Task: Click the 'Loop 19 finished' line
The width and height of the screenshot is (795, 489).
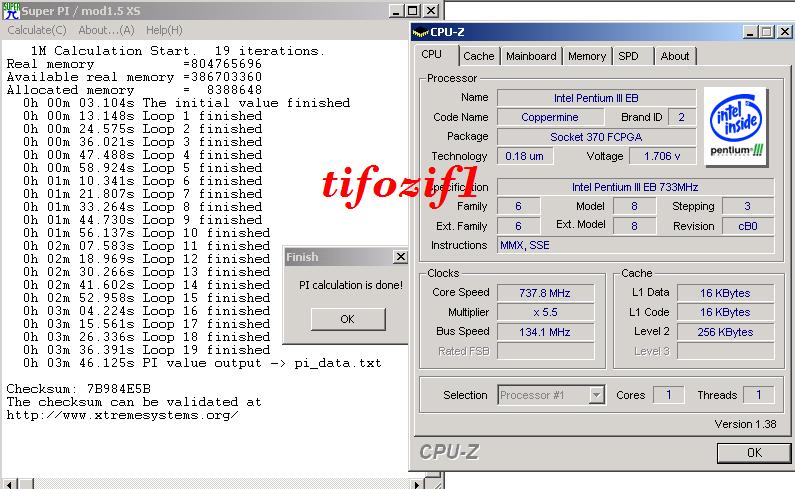Action: pyautogui.click(x=147, y=350)
